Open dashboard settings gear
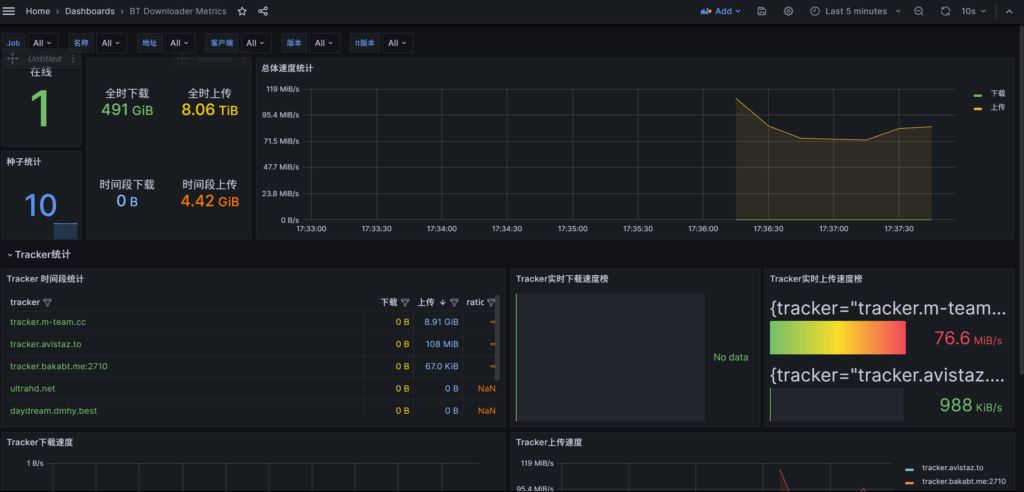The width and height of the screenshot is (1024, 492). [788, 11]
